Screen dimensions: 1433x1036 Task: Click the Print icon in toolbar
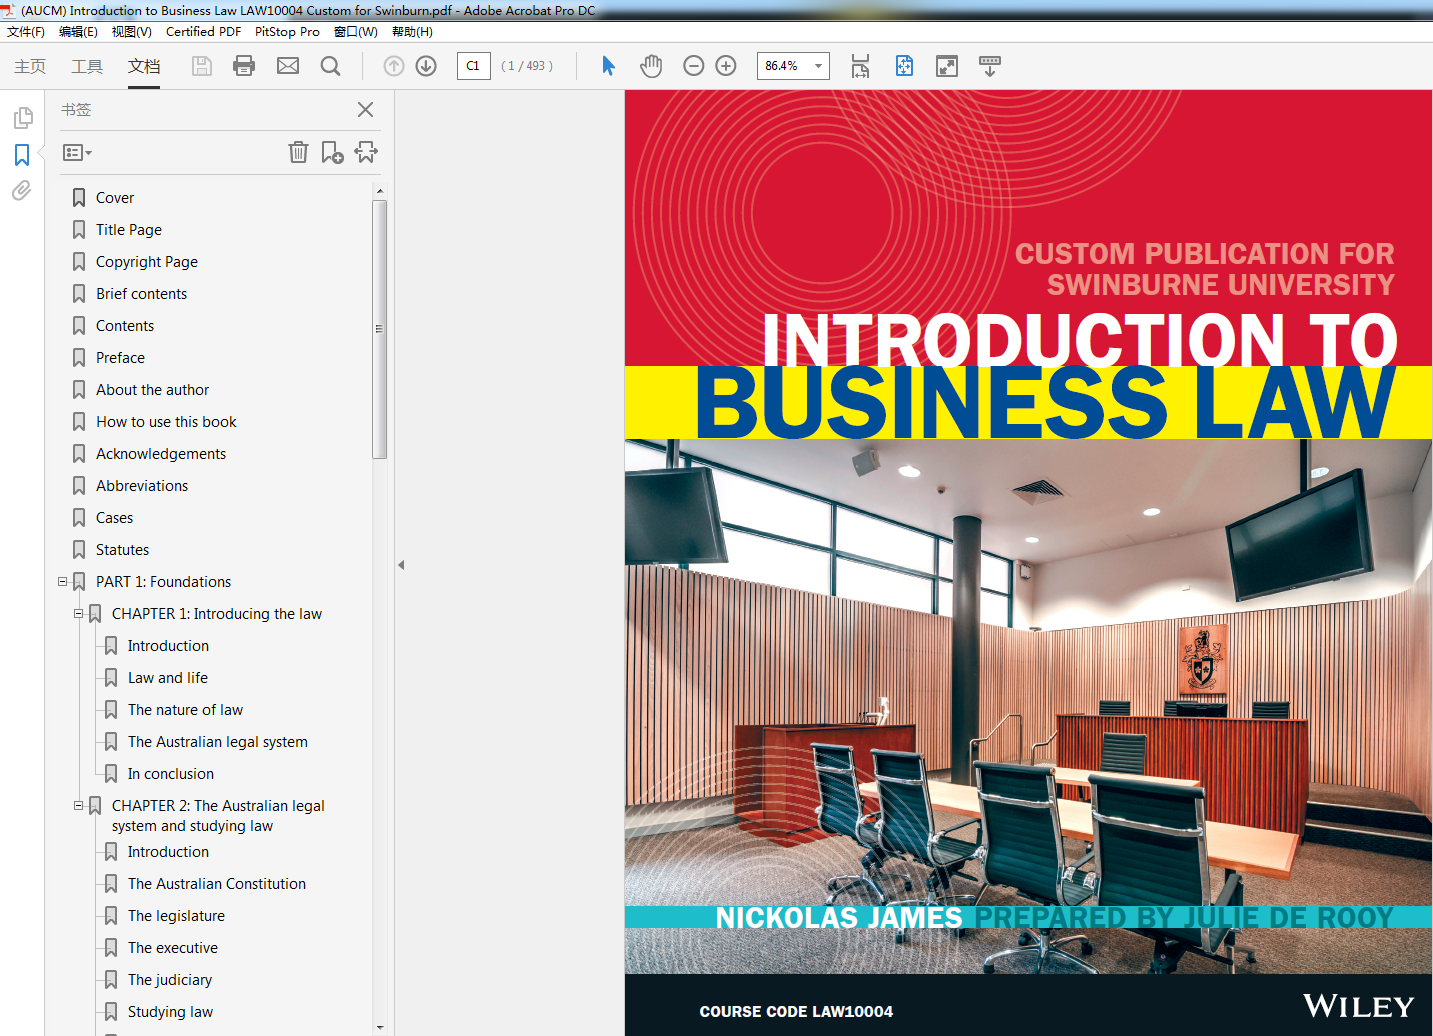[244, 66]
